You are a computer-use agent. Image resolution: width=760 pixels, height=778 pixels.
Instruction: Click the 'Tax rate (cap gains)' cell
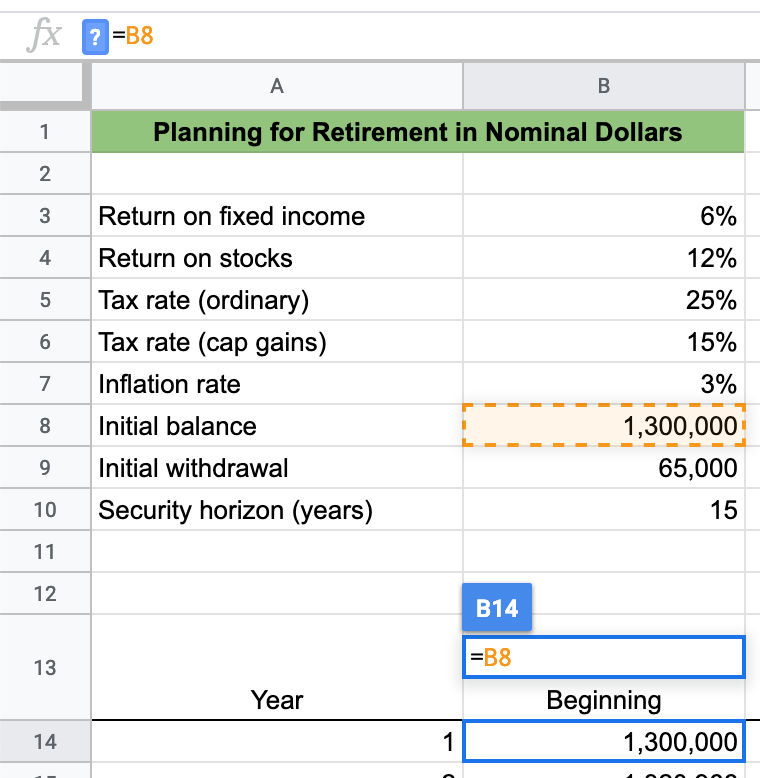pyautogui.click(x=277, y=342)
